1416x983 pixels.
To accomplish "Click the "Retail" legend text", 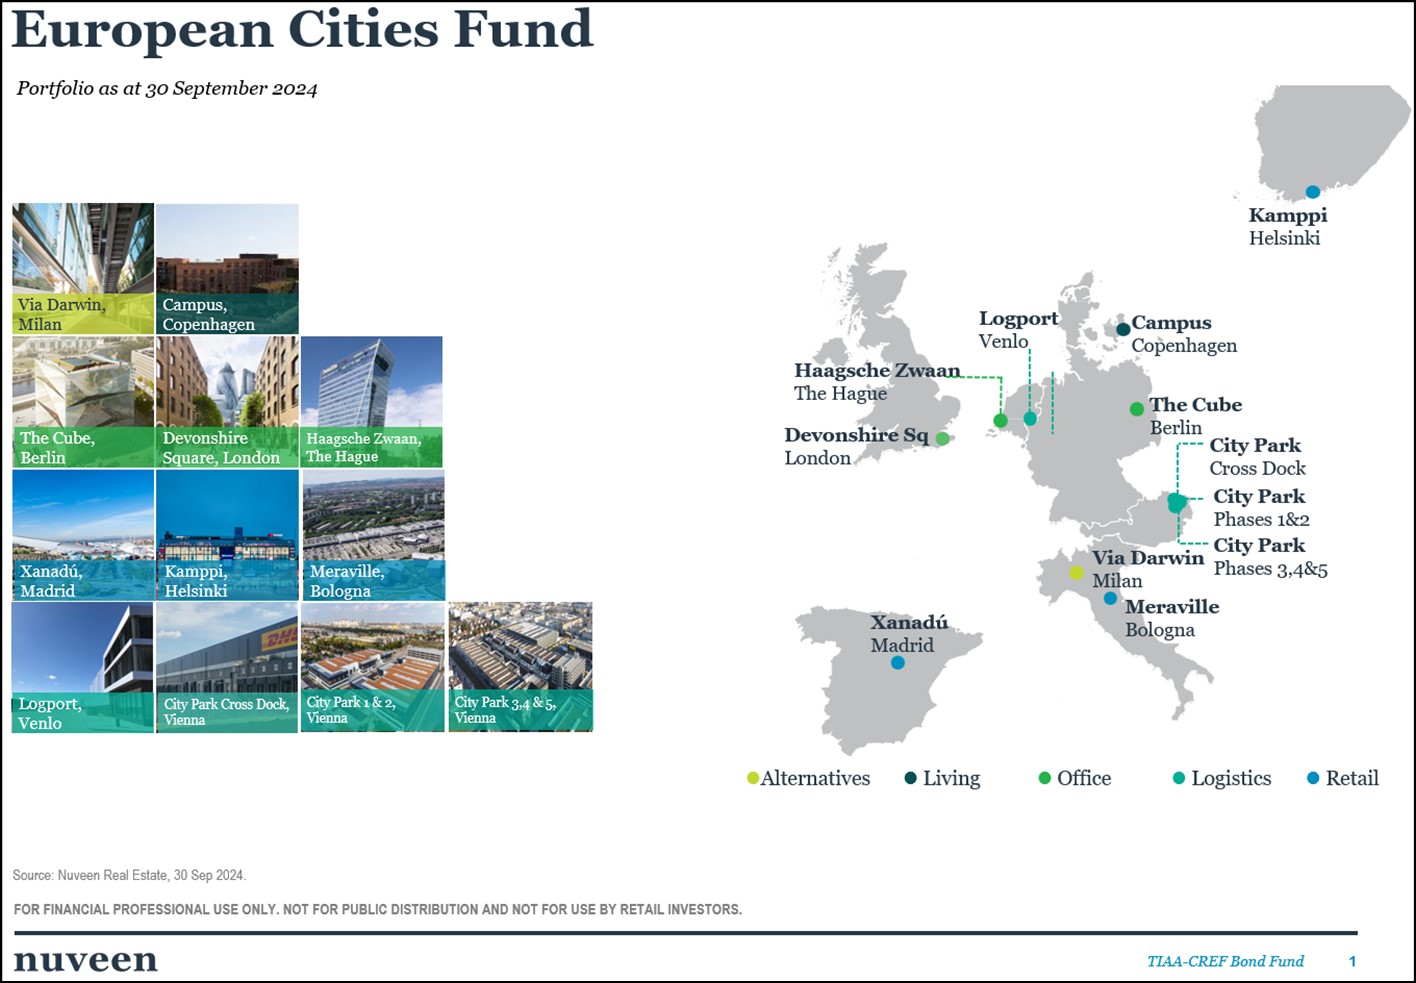I will [x=1352, y=778].
